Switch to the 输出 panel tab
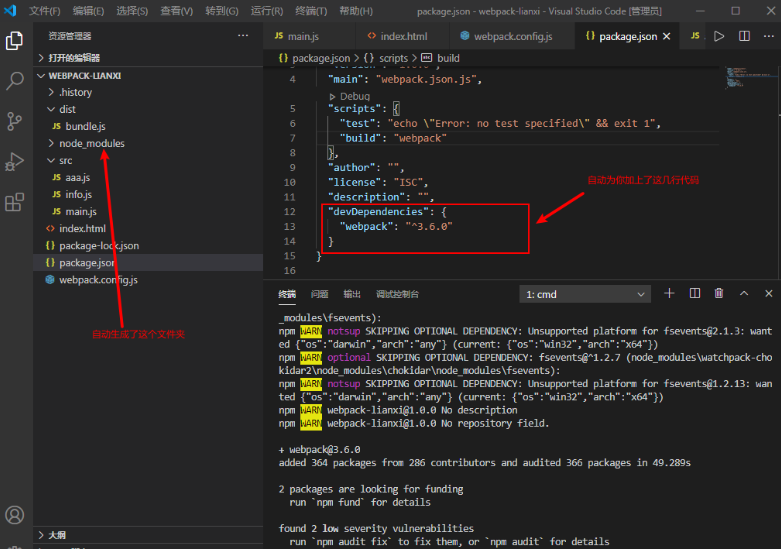781x549 pixels. point(352,294)
